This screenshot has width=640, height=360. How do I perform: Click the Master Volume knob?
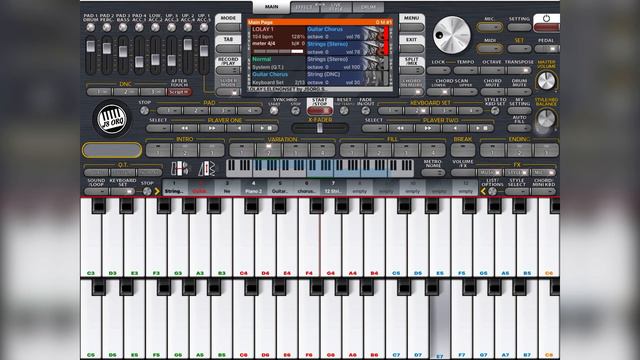(x=546, y=81)
